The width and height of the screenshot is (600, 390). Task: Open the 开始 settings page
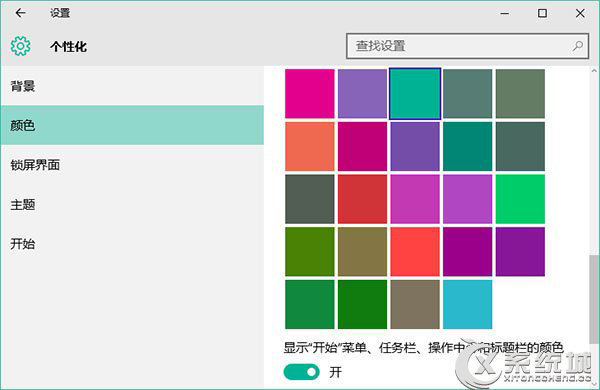132,244
